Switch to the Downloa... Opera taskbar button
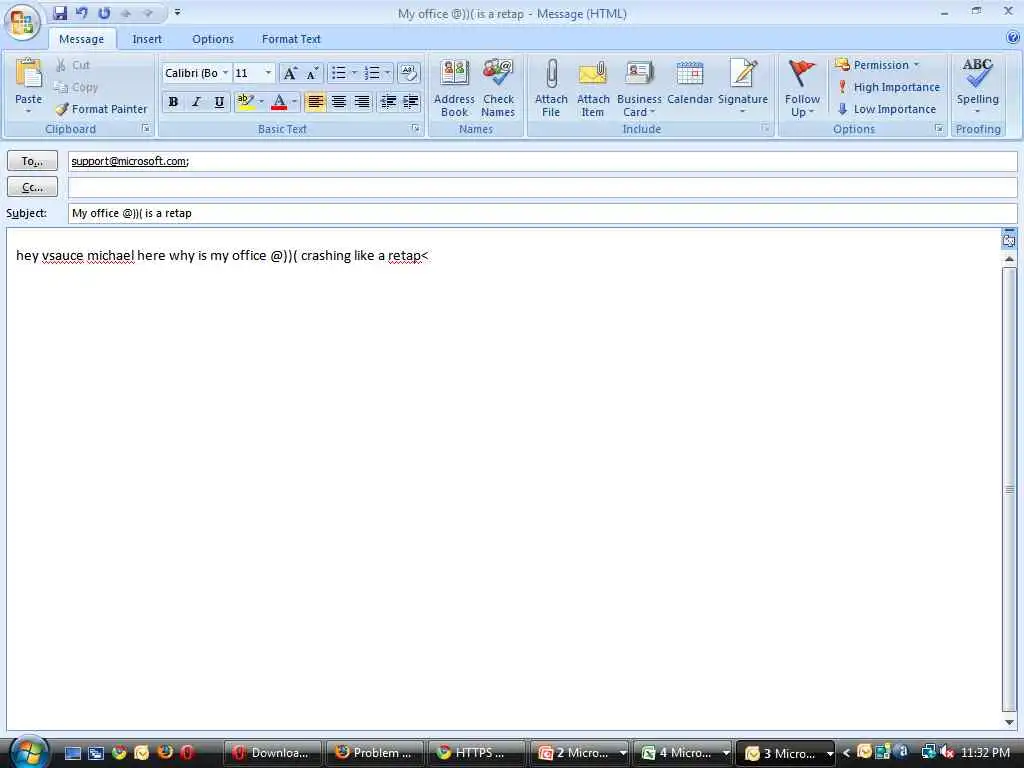The image size is (1024, 768). 272,753
